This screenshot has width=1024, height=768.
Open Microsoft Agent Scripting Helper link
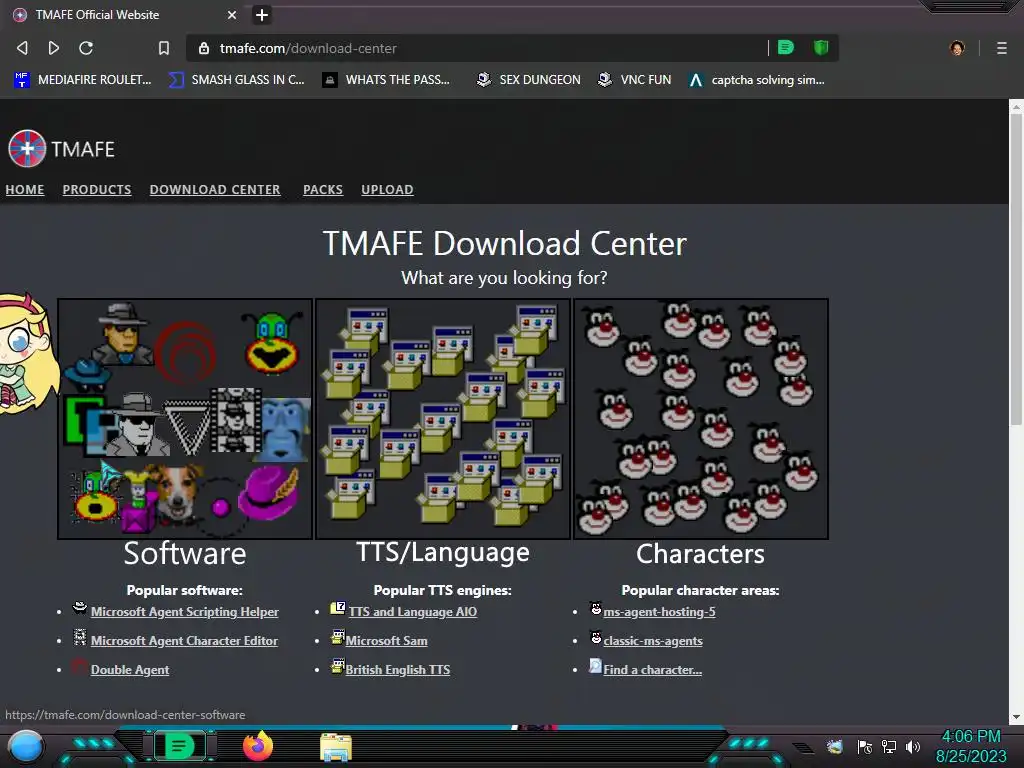click(184, 612)
